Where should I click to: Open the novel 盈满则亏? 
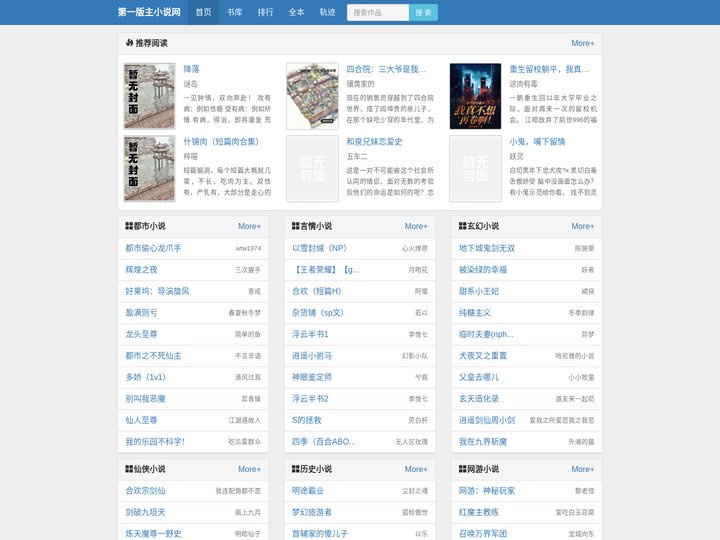click(141, 313)
